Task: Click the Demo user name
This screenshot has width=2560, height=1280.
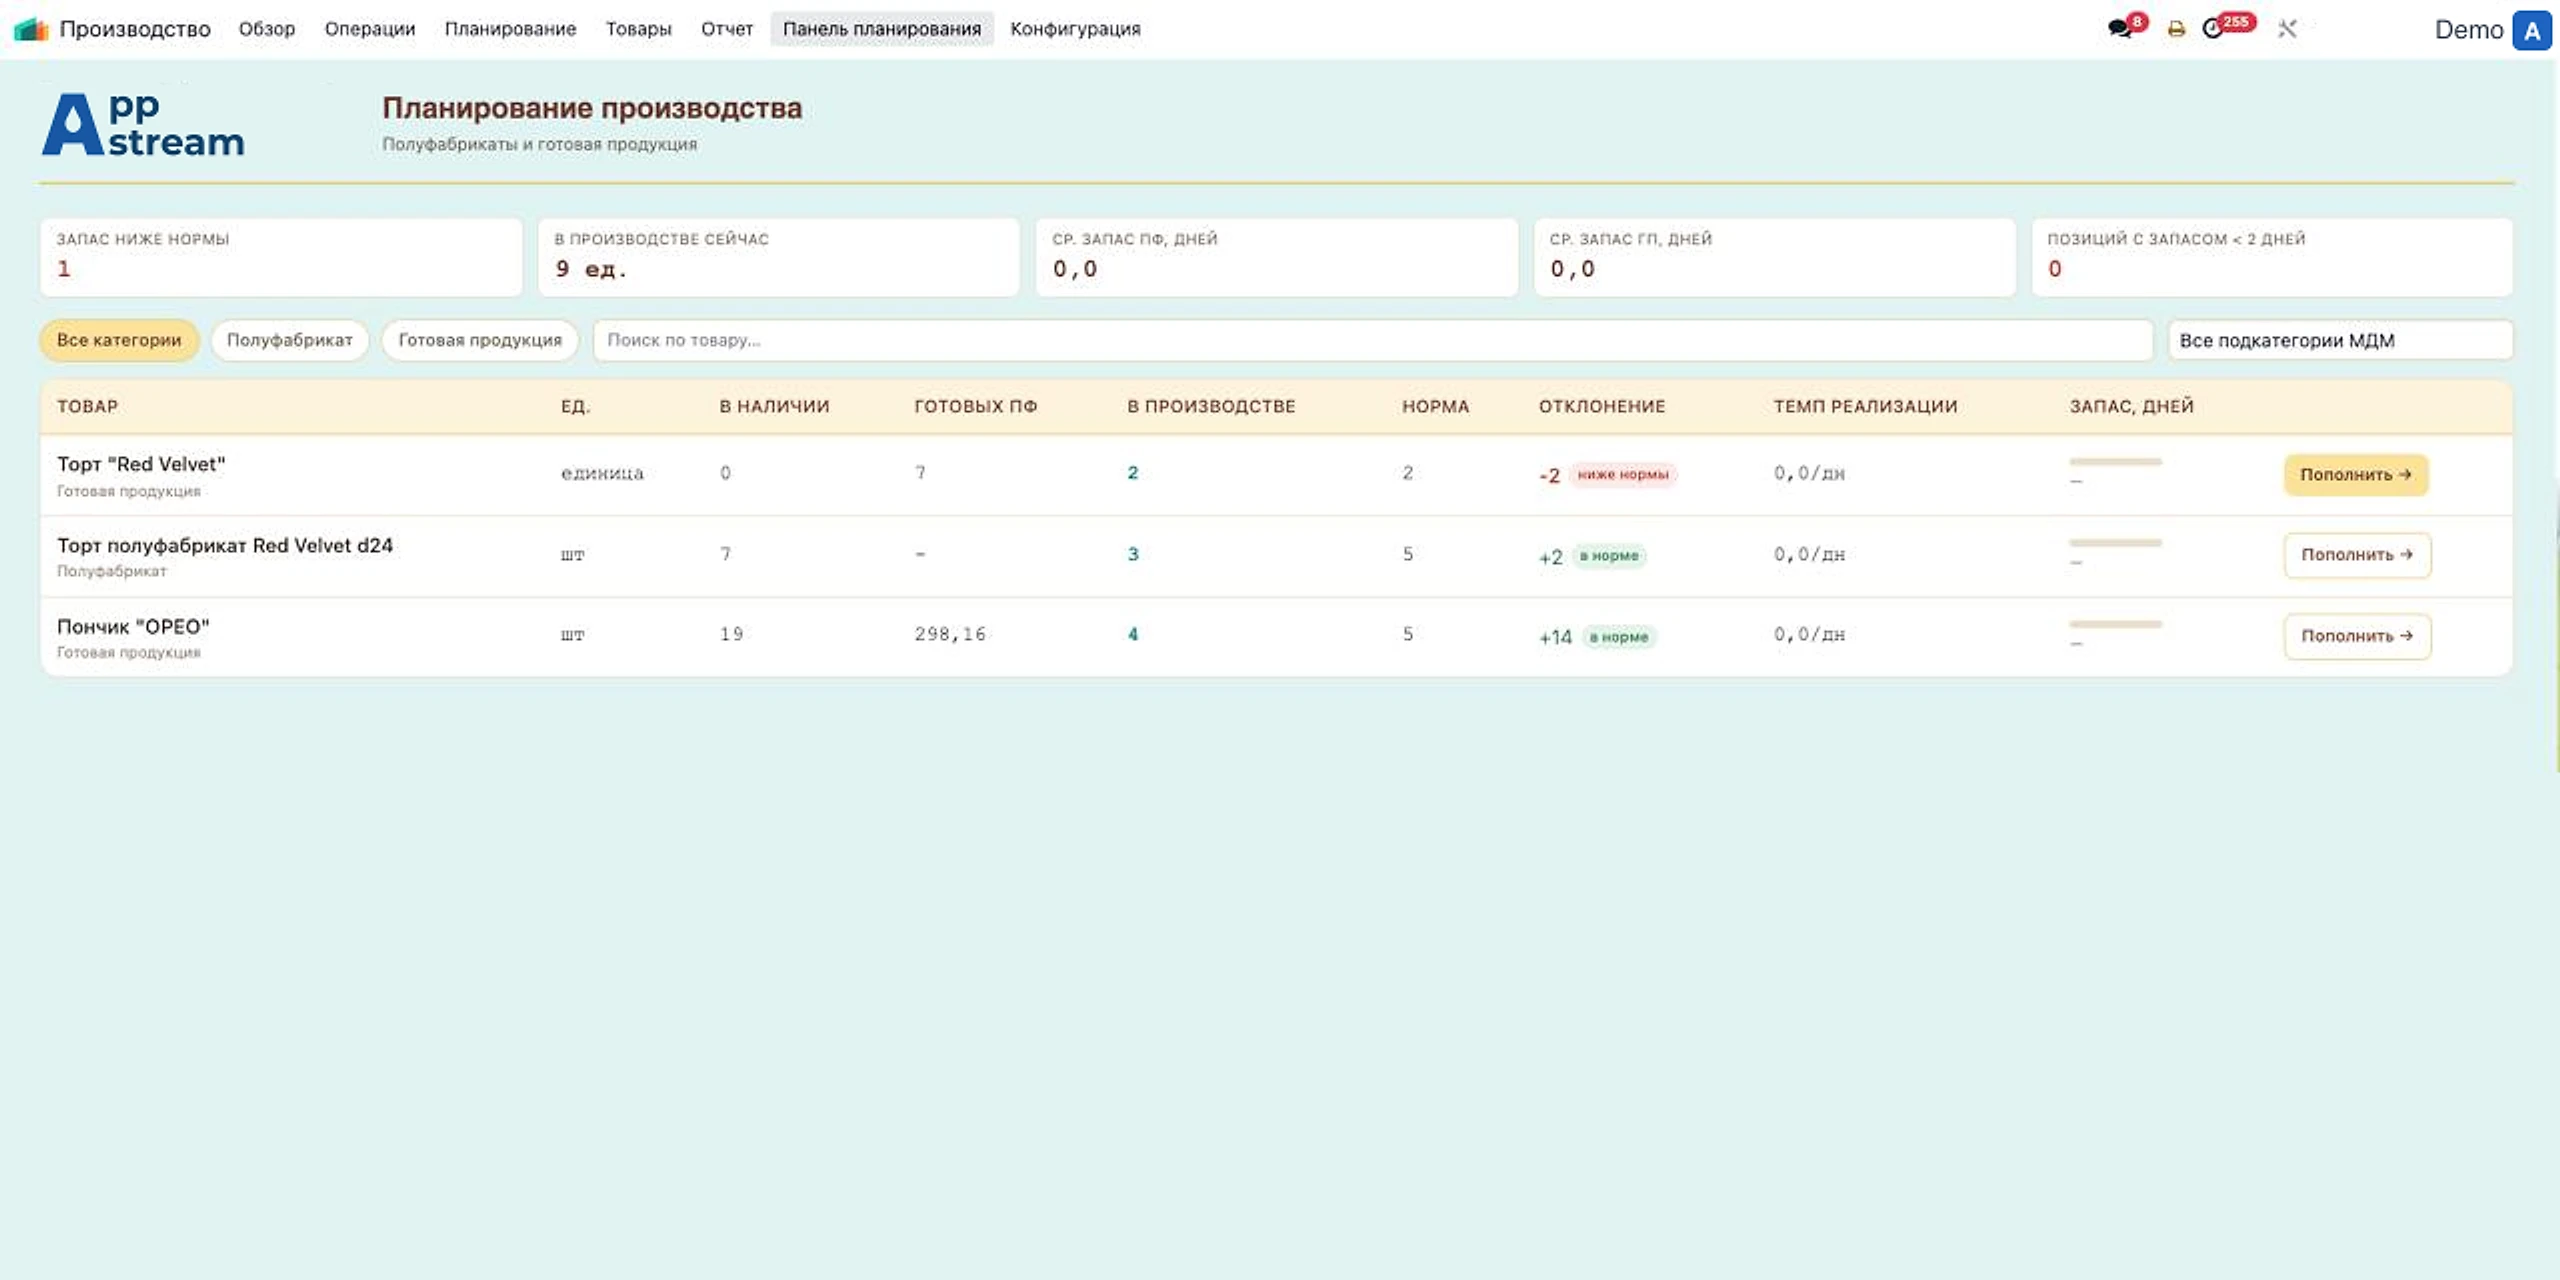Action: [x=2468, y=30]
